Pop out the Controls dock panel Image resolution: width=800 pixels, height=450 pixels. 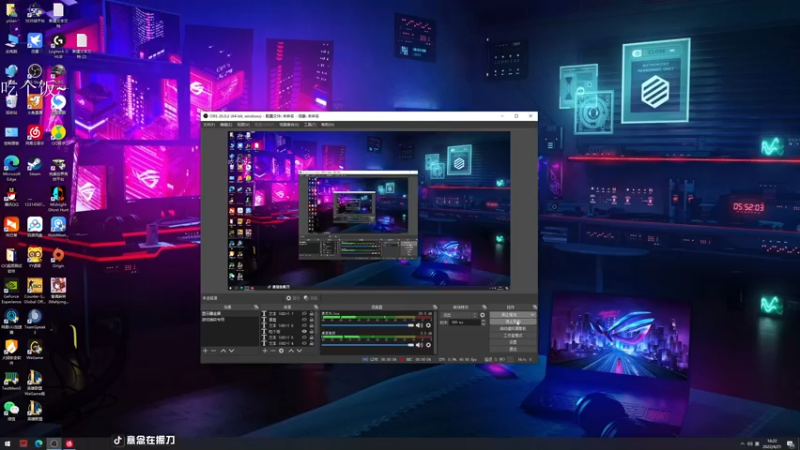535,307
